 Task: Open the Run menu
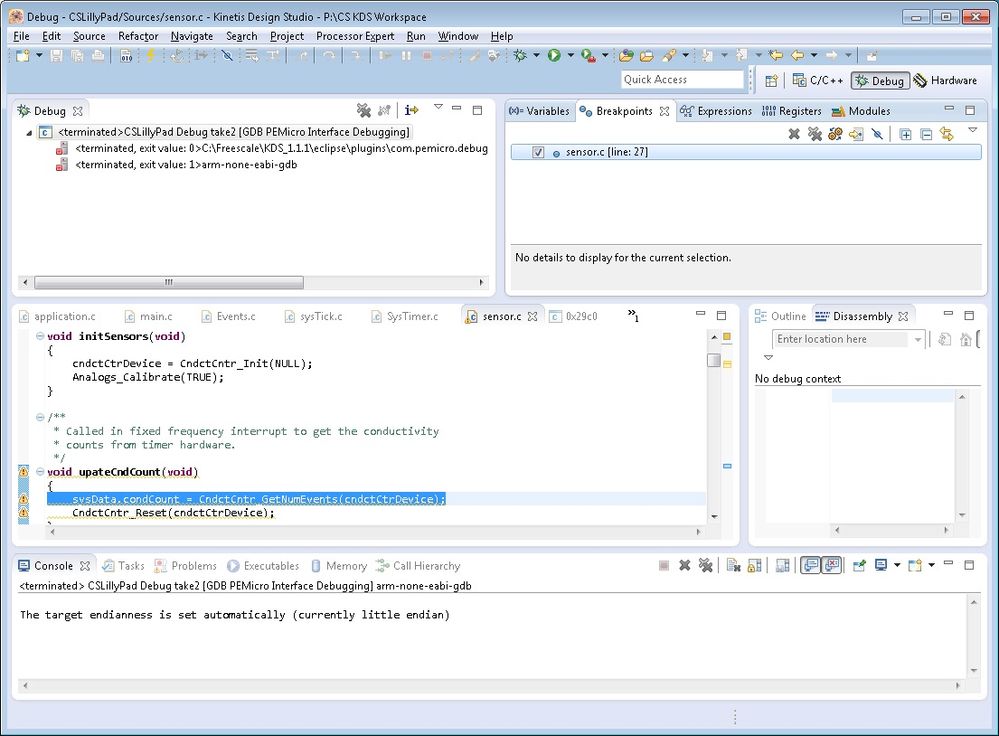(416, 36)
